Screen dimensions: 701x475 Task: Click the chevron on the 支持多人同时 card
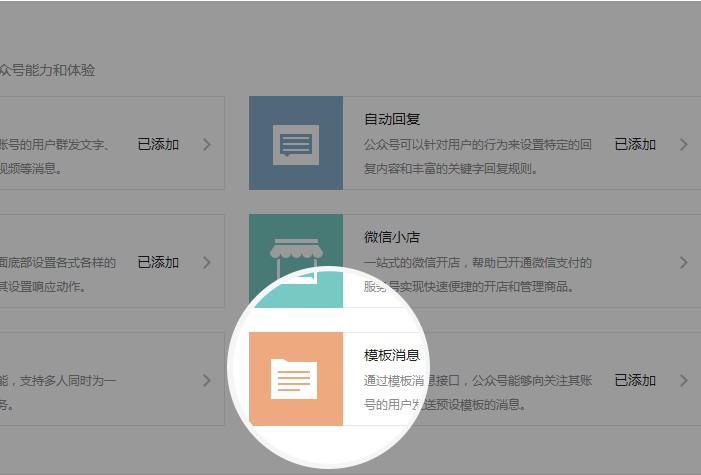click(x=206, y=380)
